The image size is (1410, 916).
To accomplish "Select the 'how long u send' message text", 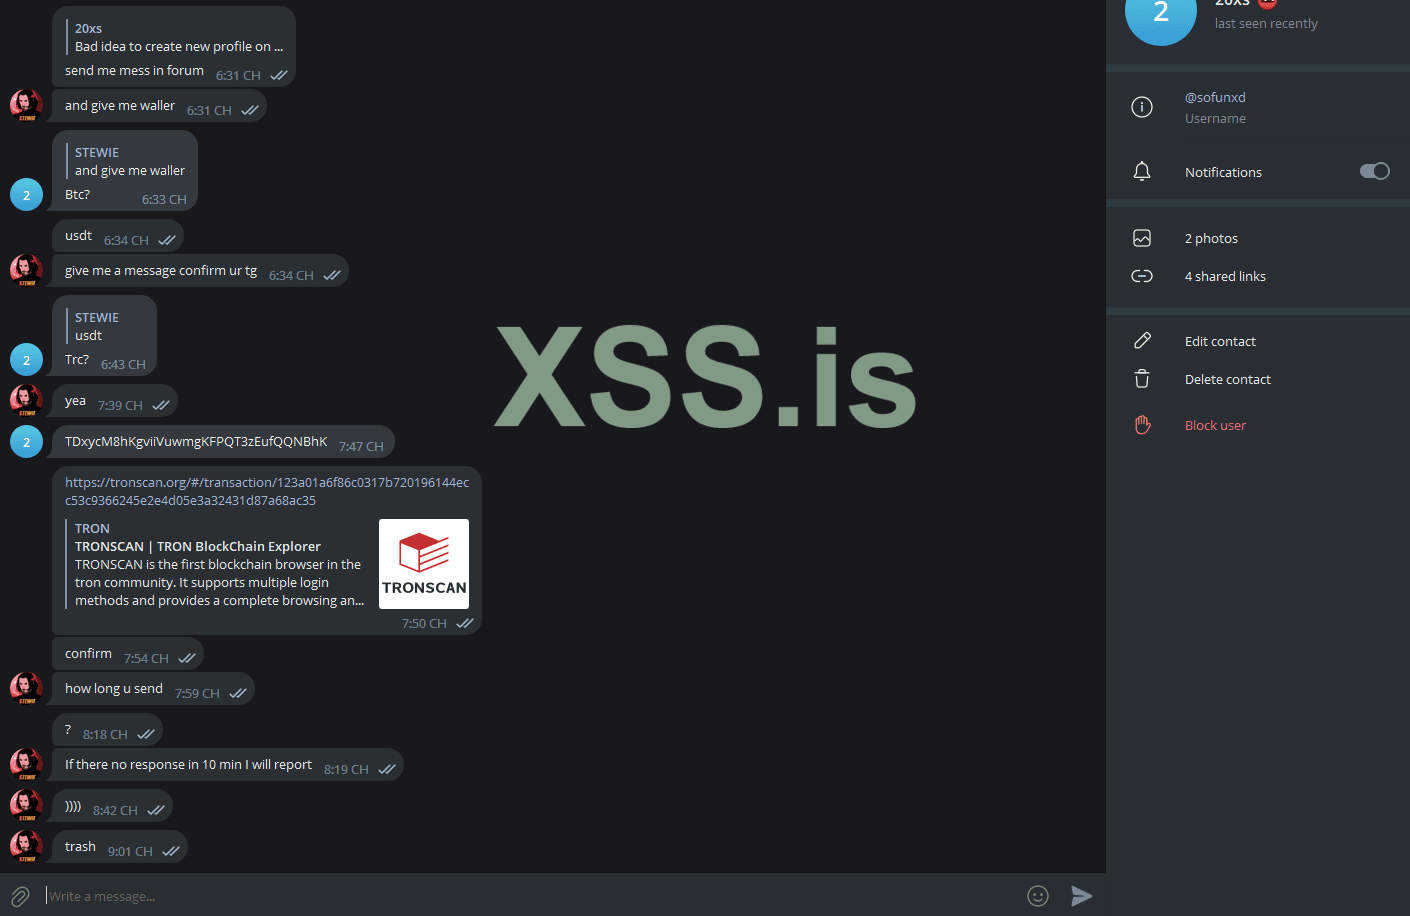I will click(114, 688).
